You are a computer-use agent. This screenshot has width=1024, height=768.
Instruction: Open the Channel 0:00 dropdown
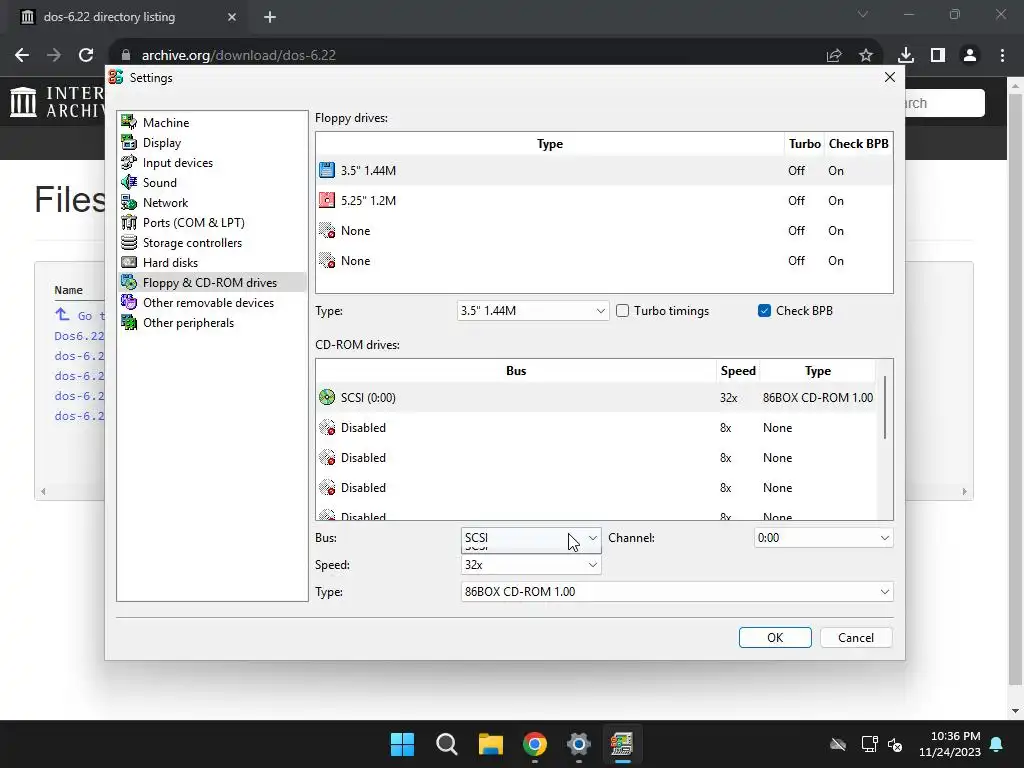point(823,538)
